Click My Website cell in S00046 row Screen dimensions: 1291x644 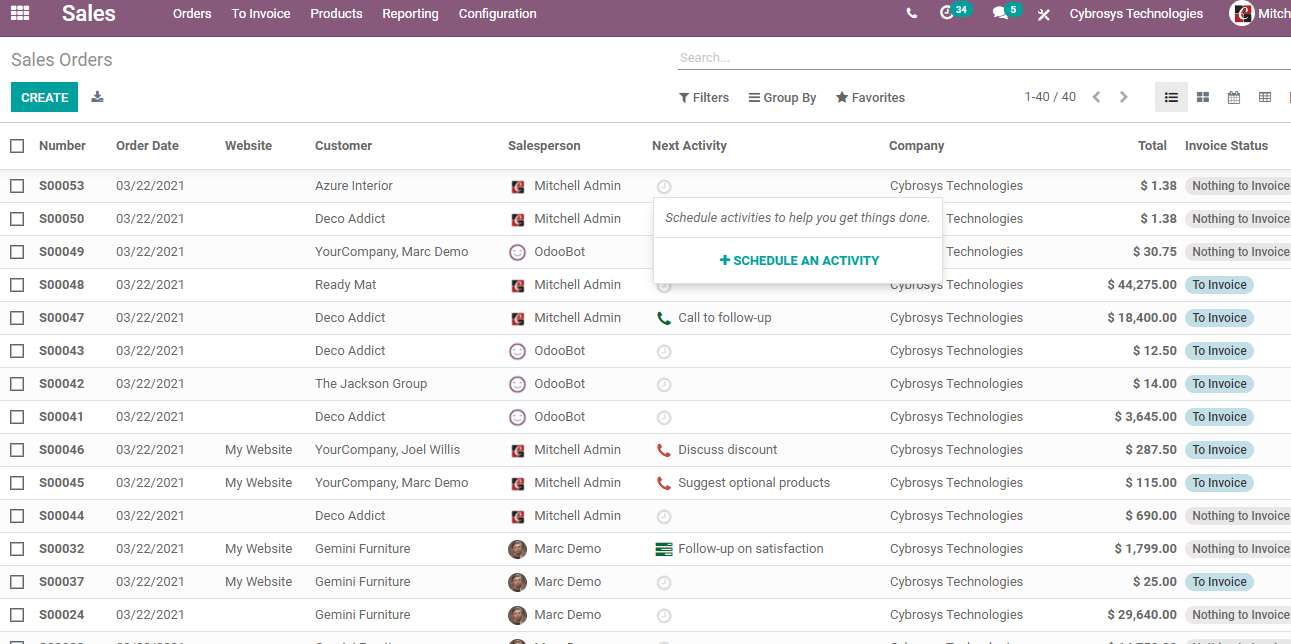click(259, 450)
